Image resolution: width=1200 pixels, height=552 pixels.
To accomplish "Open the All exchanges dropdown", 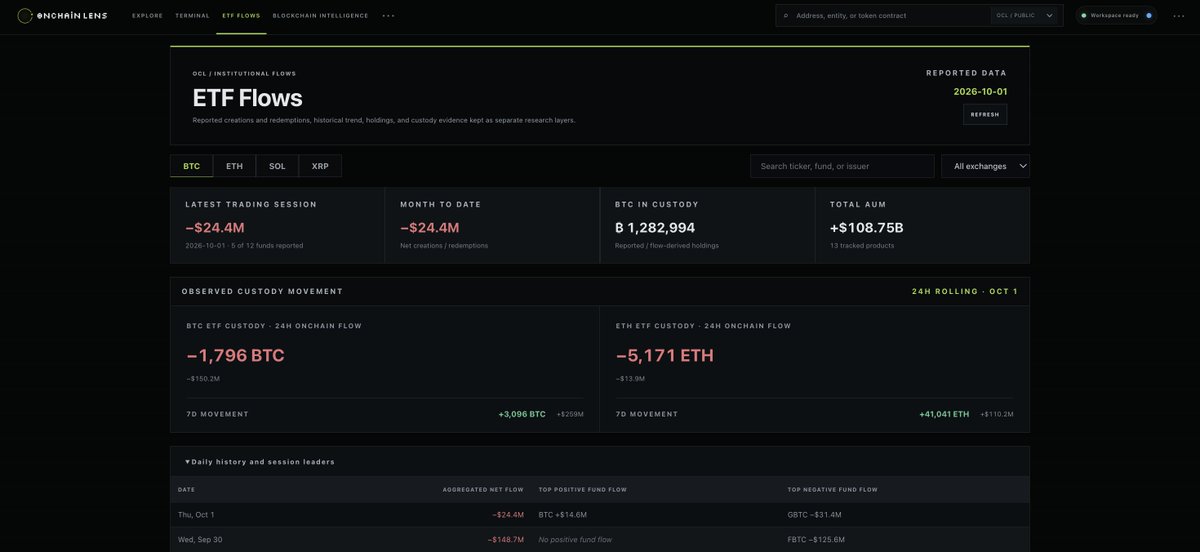I will coord(985,166).
